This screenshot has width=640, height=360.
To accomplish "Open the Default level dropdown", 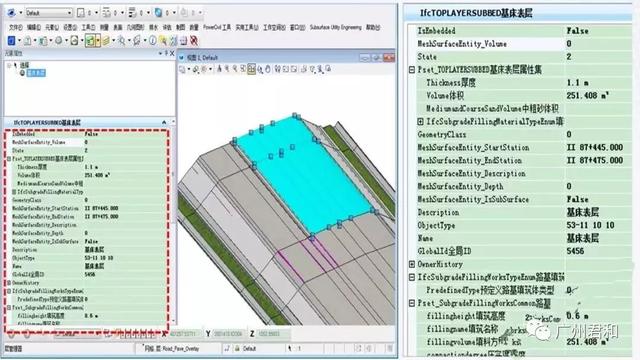I will coord(48,13).
